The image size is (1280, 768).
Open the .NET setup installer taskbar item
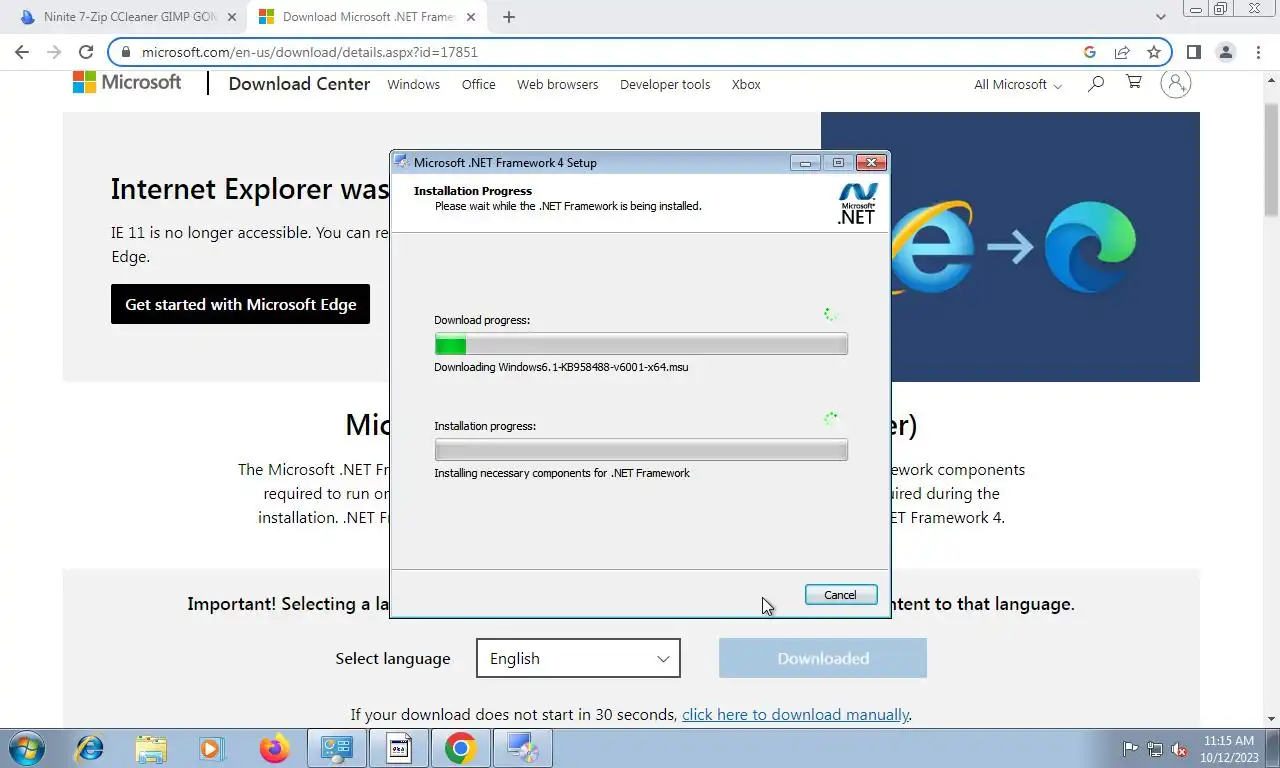tap(522, 748)
